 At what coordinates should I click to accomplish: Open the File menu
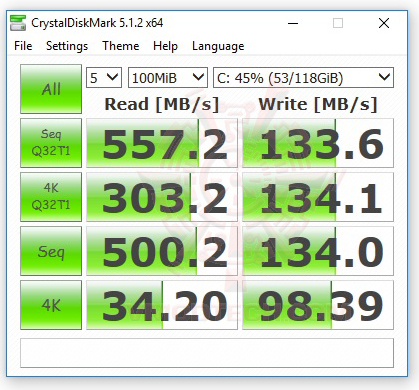point(23,46)
